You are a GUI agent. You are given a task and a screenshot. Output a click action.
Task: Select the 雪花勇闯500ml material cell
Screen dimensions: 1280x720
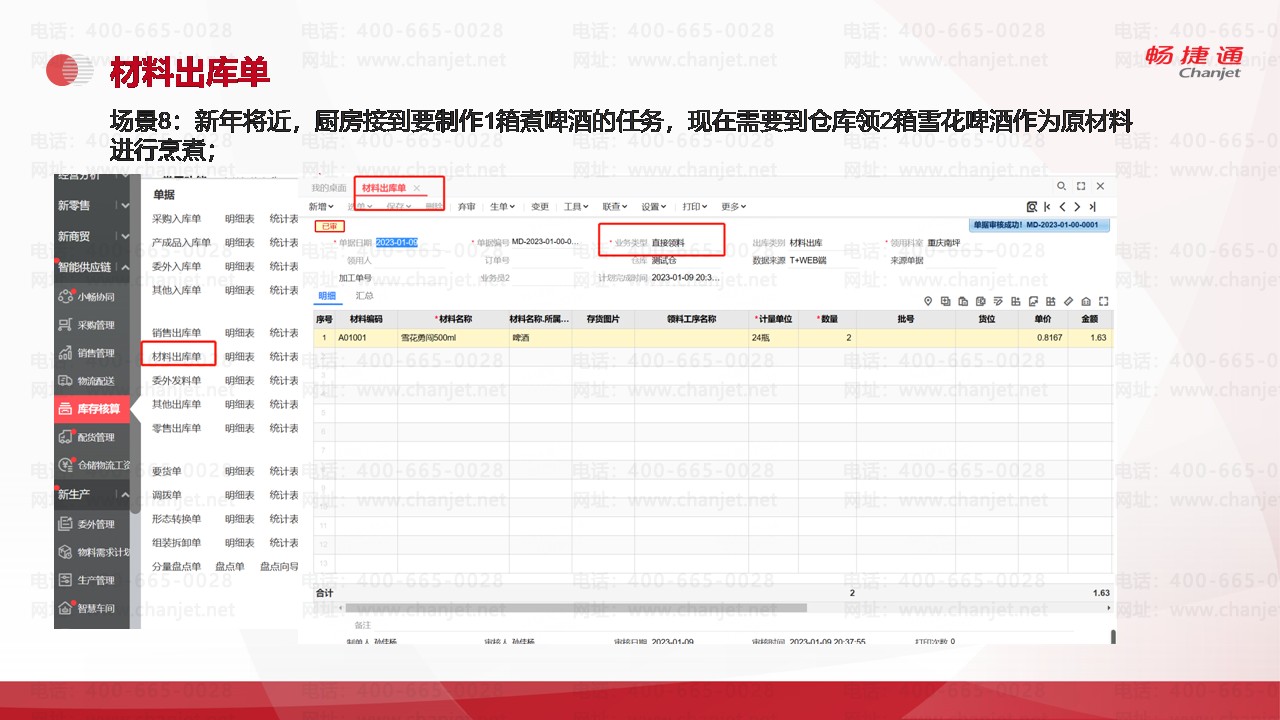[x=453, y=338]
